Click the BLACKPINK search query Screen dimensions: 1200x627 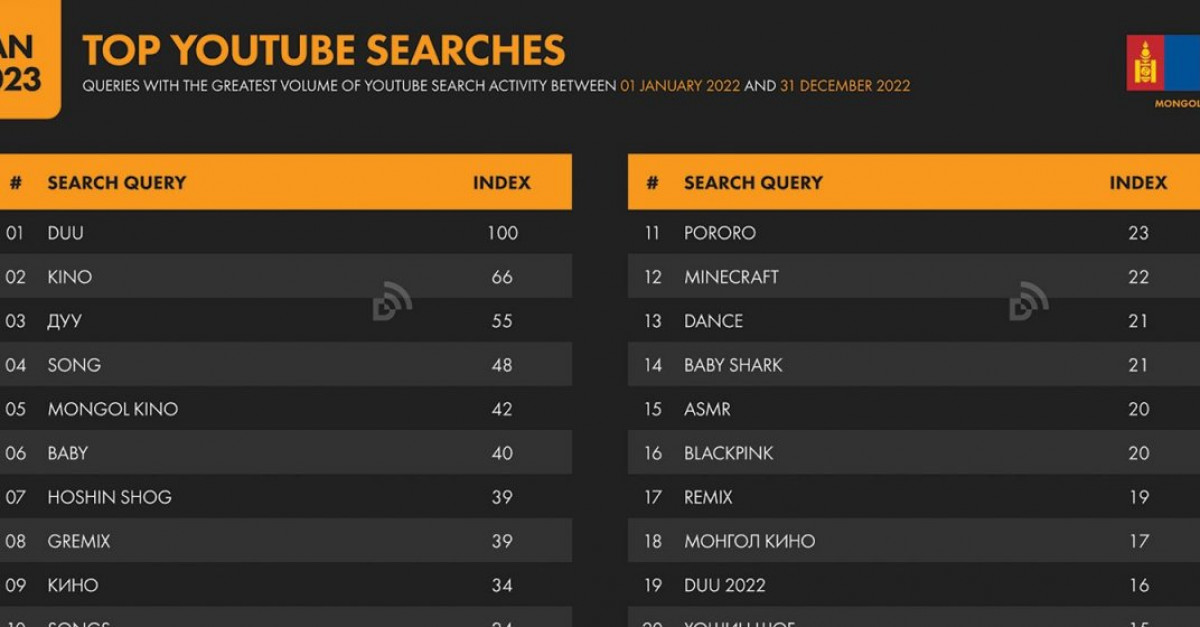pyautogui.click(x=729, y=453)
